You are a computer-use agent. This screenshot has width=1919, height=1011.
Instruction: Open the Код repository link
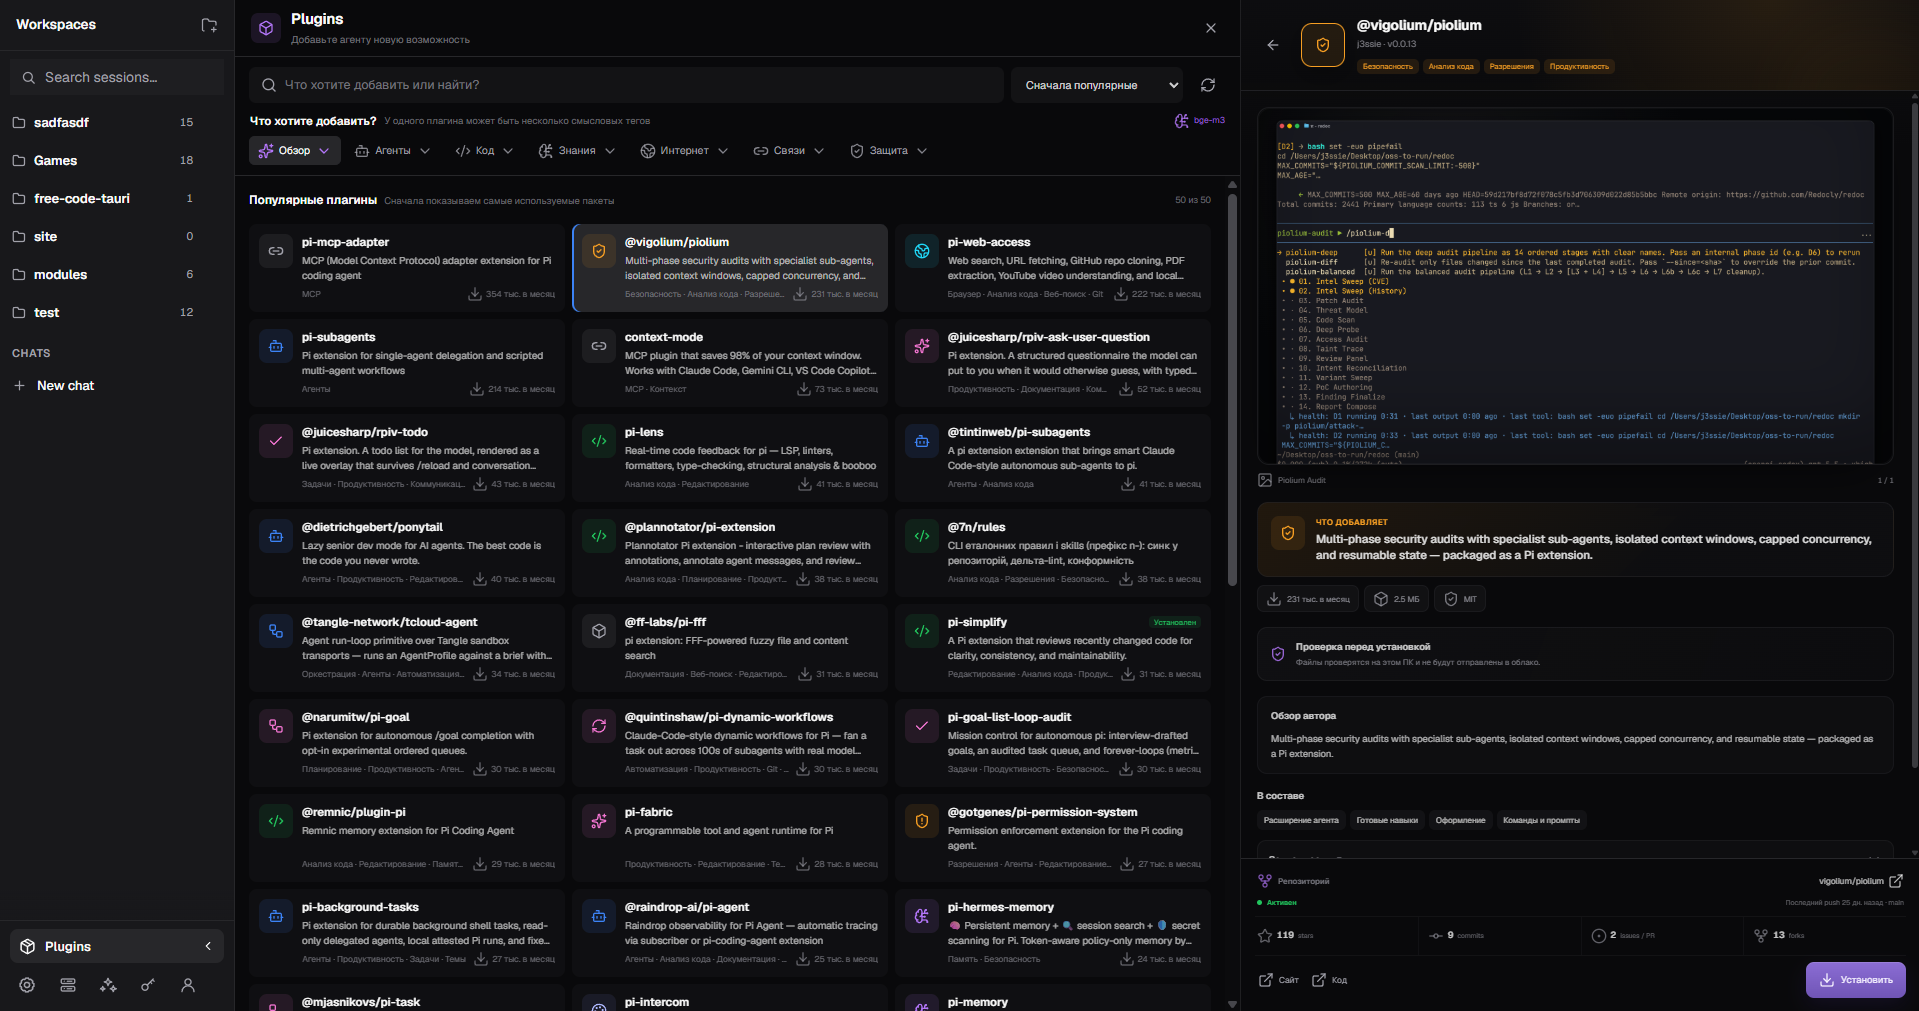click(x=1329, y=980)
